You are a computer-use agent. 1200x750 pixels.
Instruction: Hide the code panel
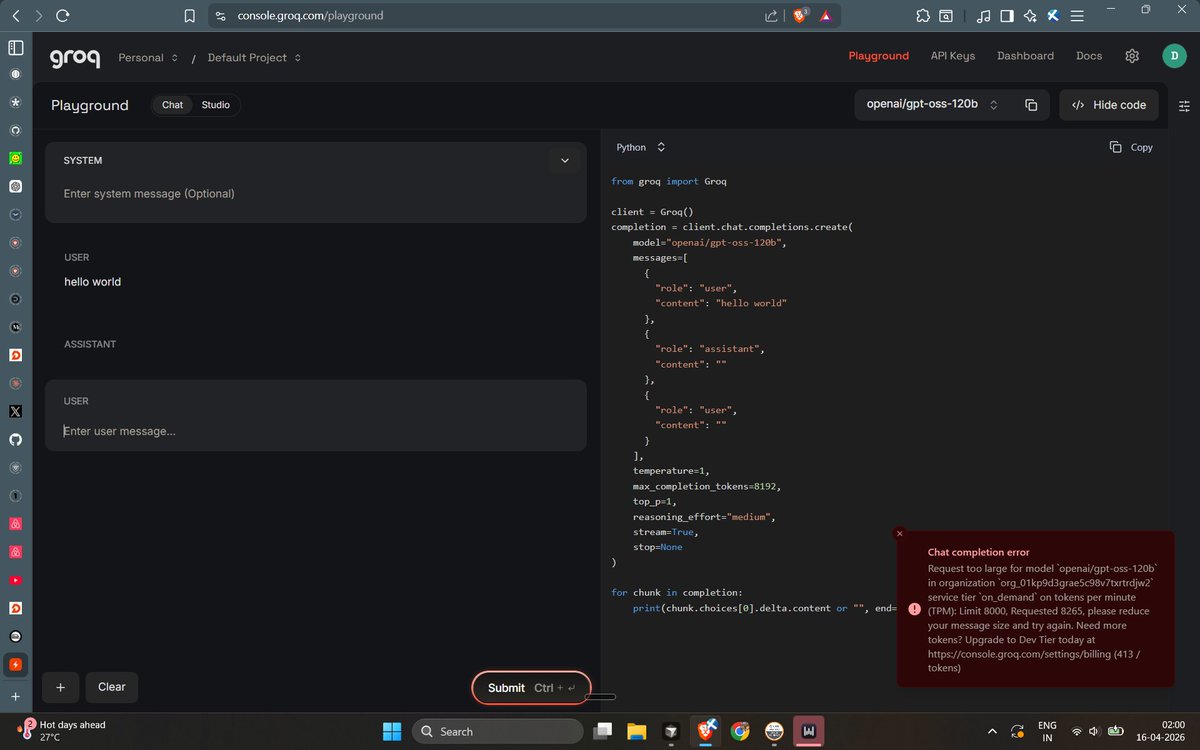[1109, 105]
